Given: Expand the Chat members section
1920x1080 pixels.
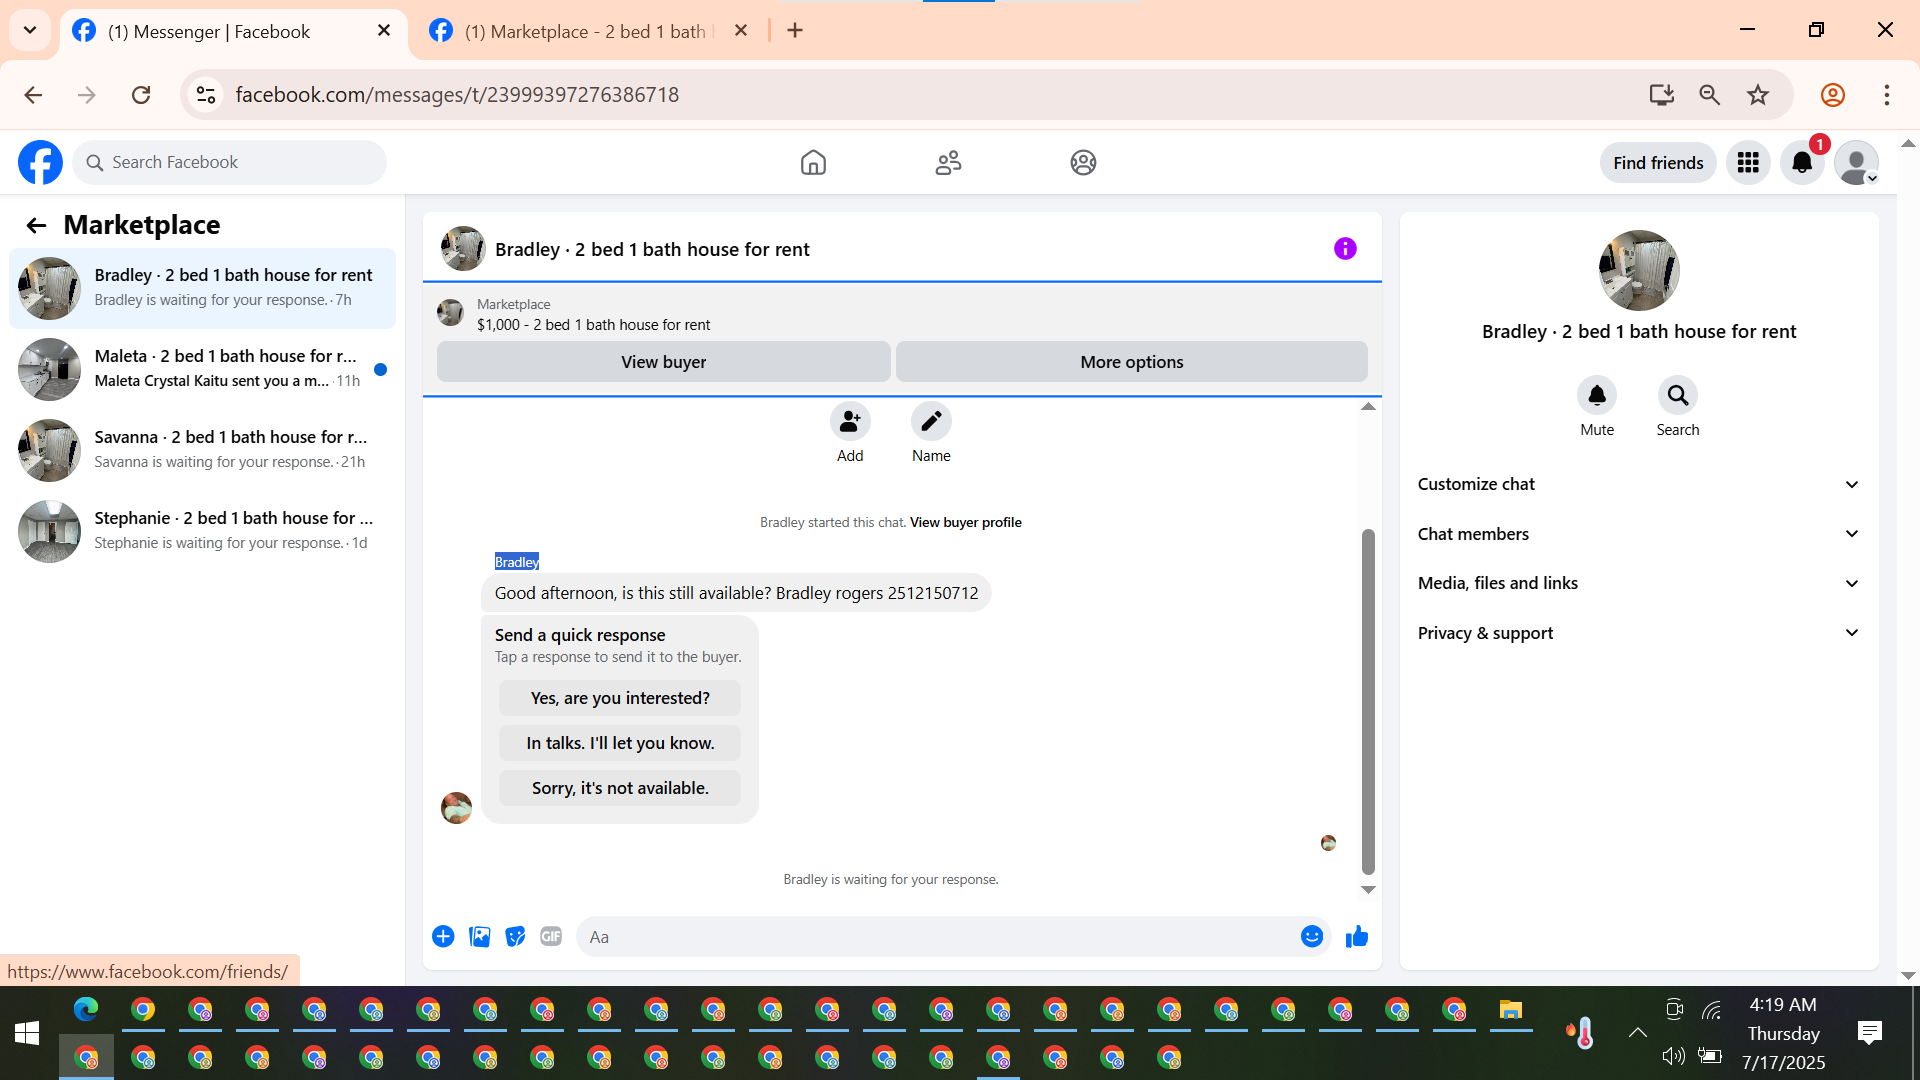Looking at the screenshot, I should click(1638, 534).
